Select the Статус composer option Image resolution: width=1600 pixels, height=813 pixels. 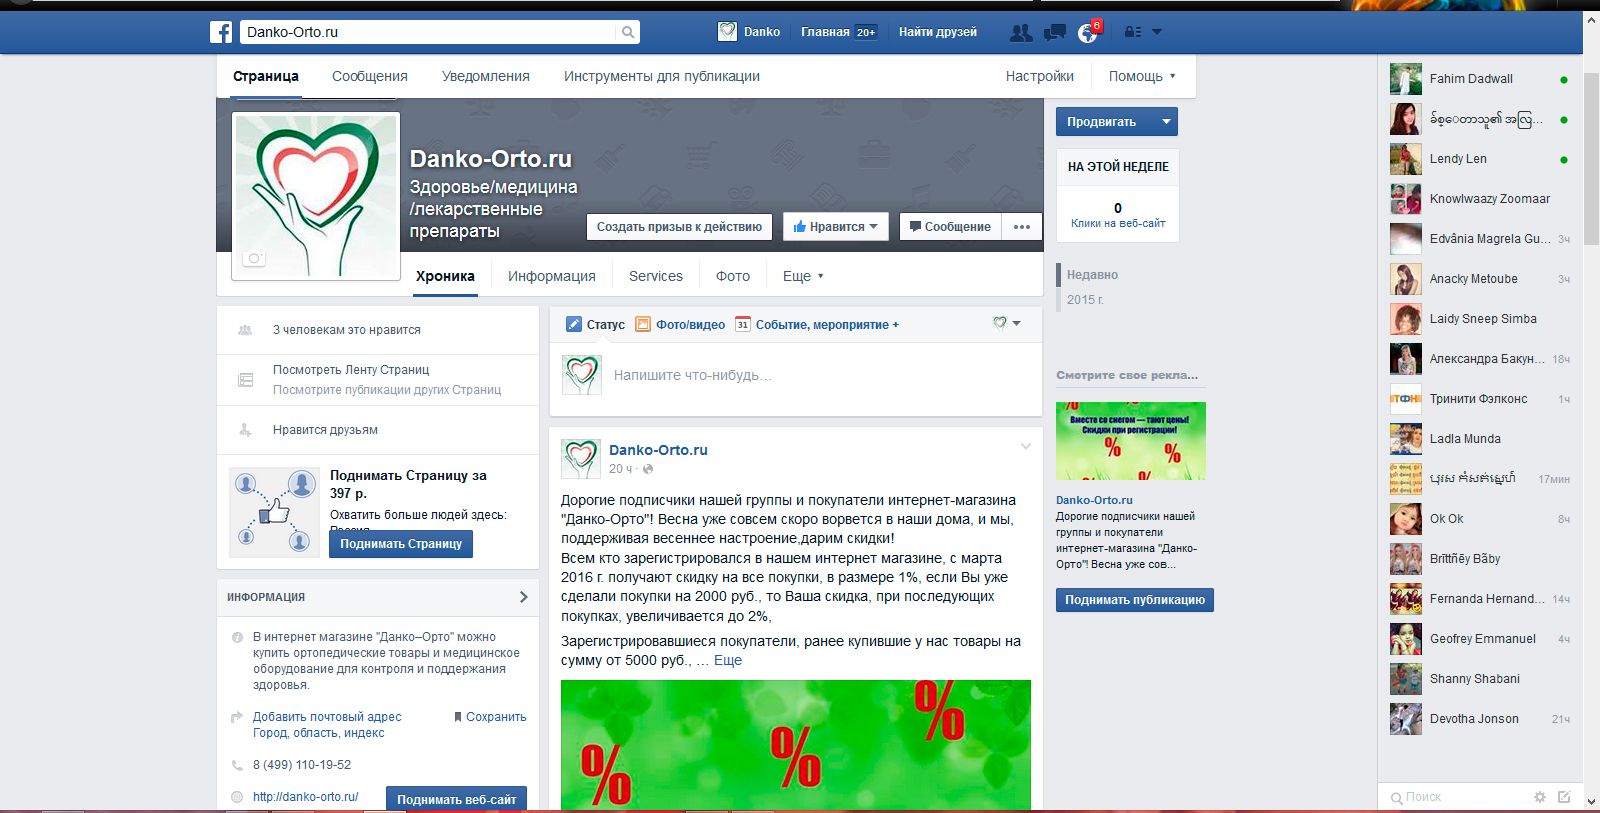pos(596,324)
